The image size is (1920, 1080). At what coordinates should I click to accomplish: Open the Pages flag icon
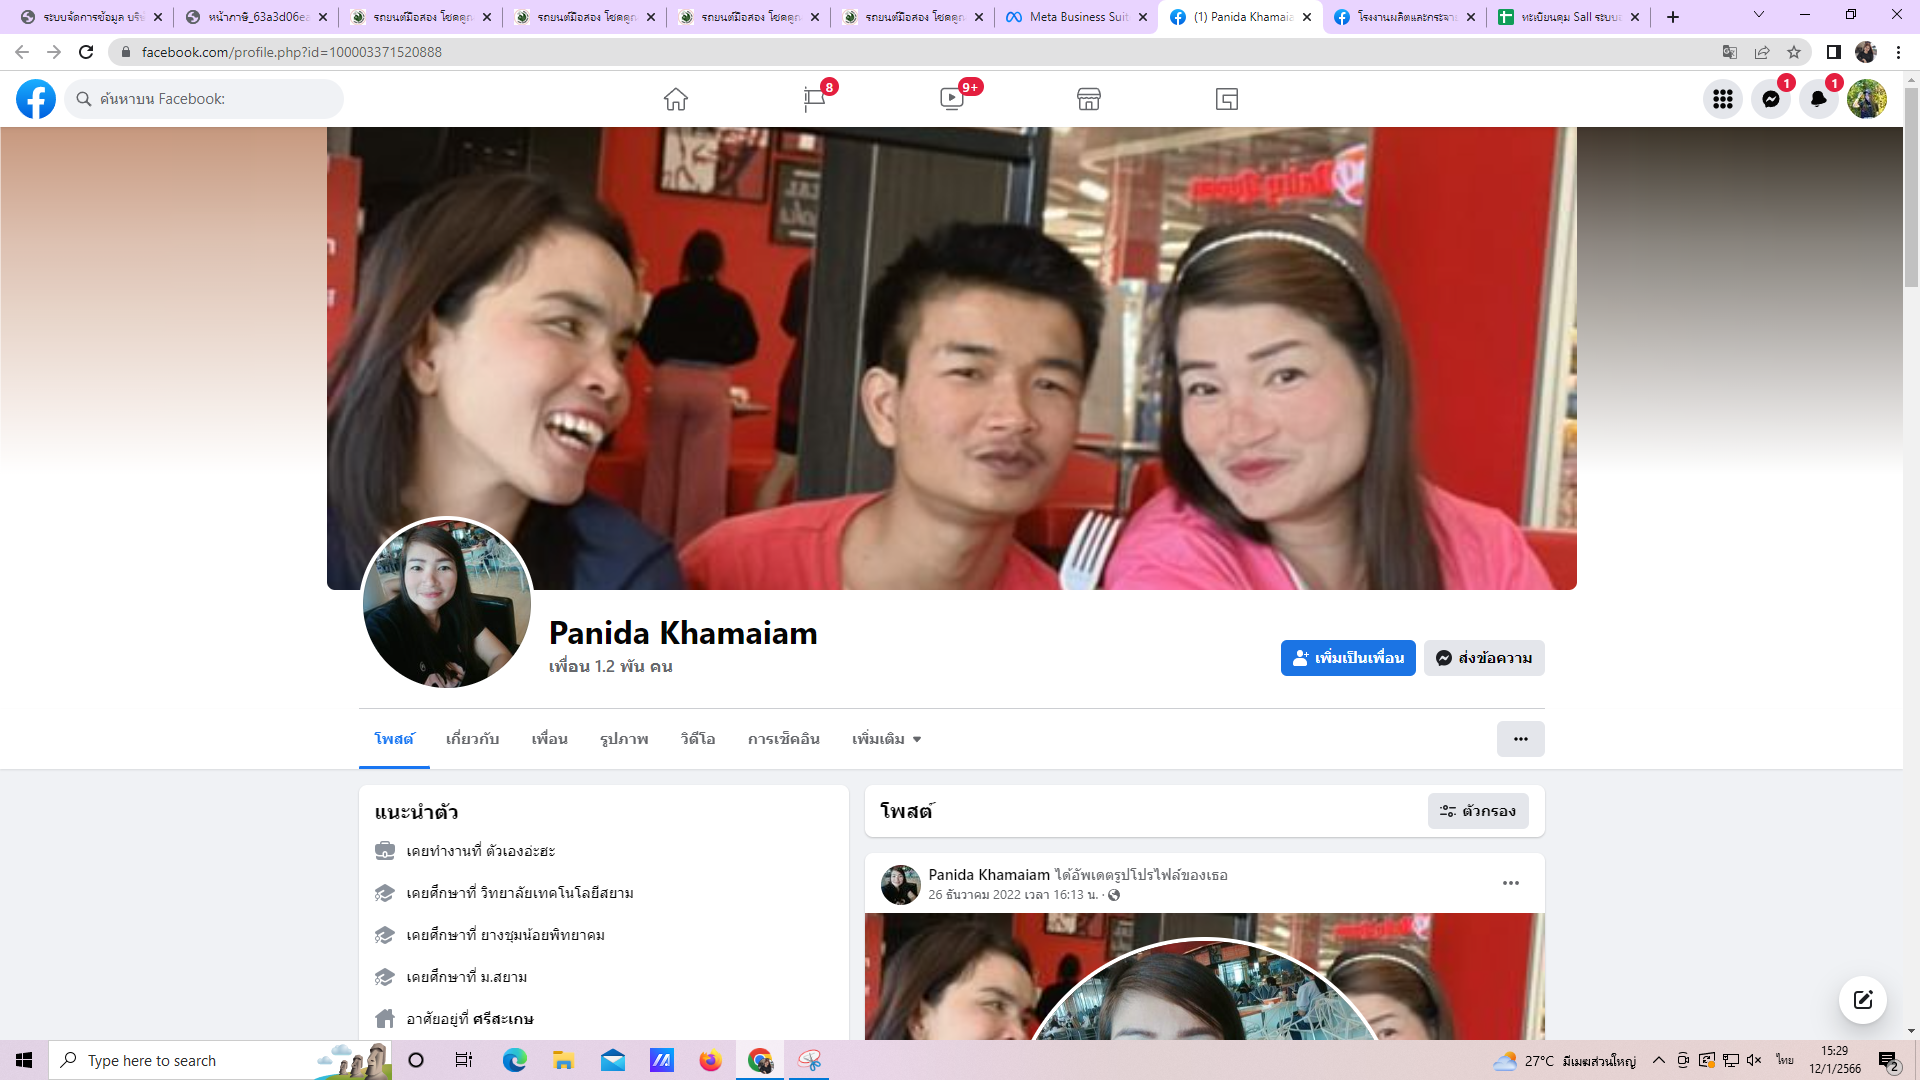[814, 99]
